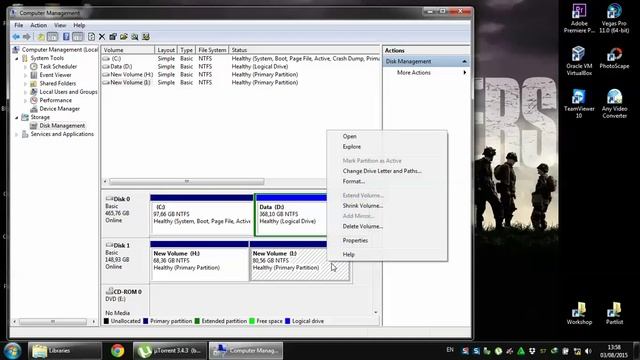Choose Explore in the context menu
640x360 pixels.
[387, 147]
